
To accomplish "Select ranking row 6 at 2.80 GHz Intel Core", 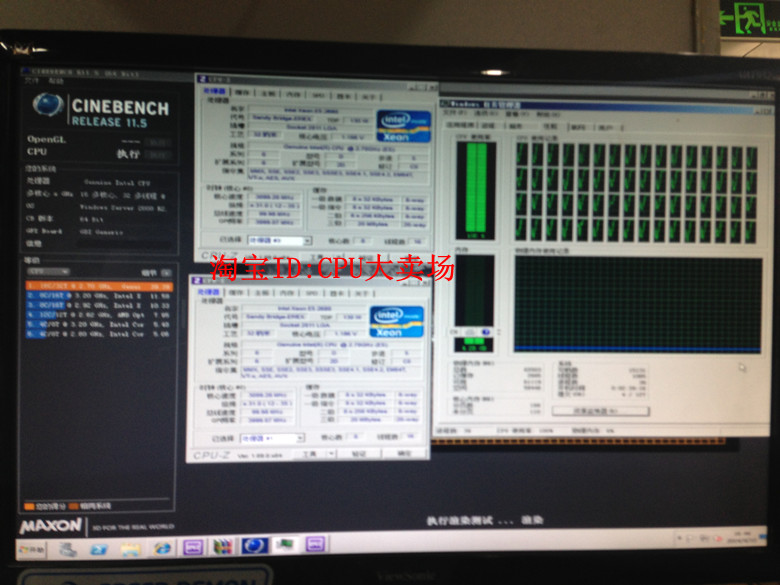I will [x=99, y=334].
